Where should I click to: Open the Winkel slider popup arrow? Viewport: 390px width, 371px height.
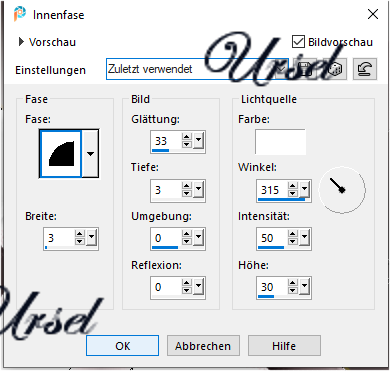point(305,190)
